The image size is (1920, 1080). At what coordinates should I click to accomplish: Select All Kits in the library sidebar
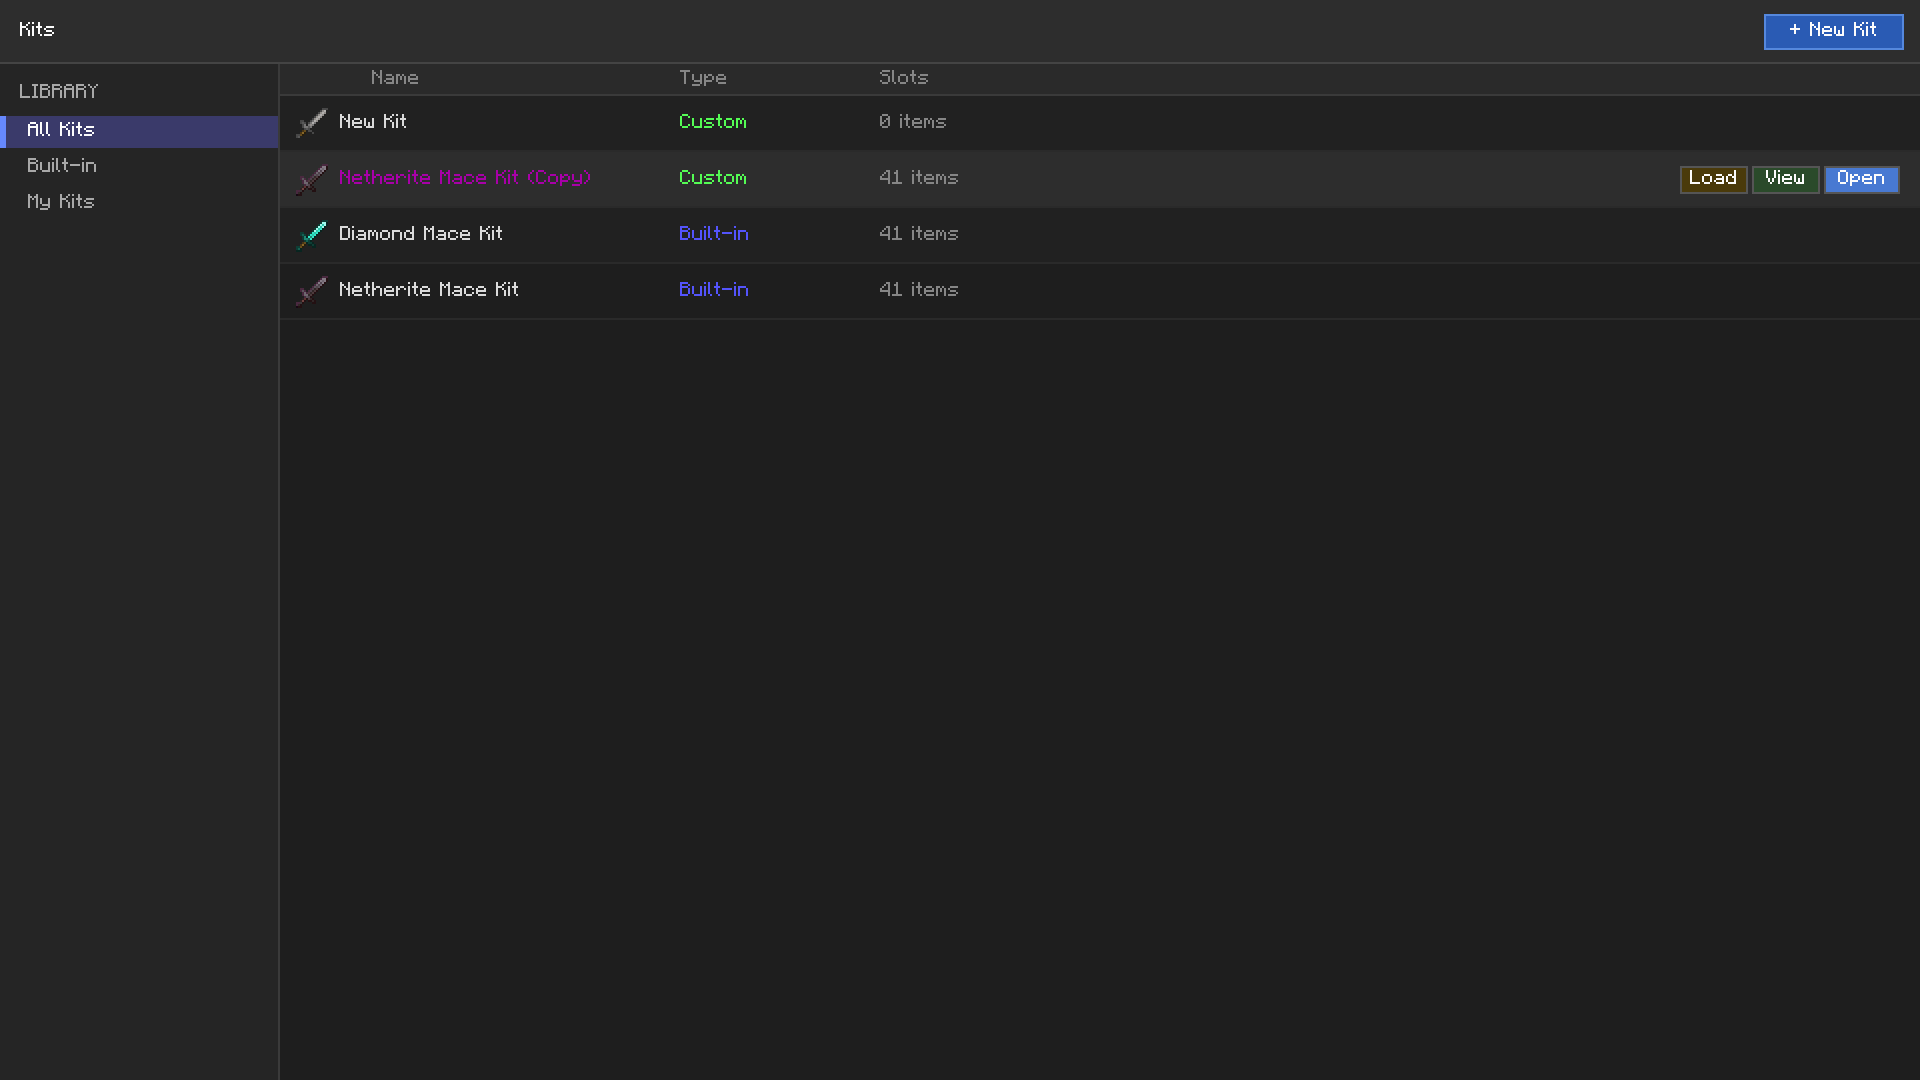[139, 131]
